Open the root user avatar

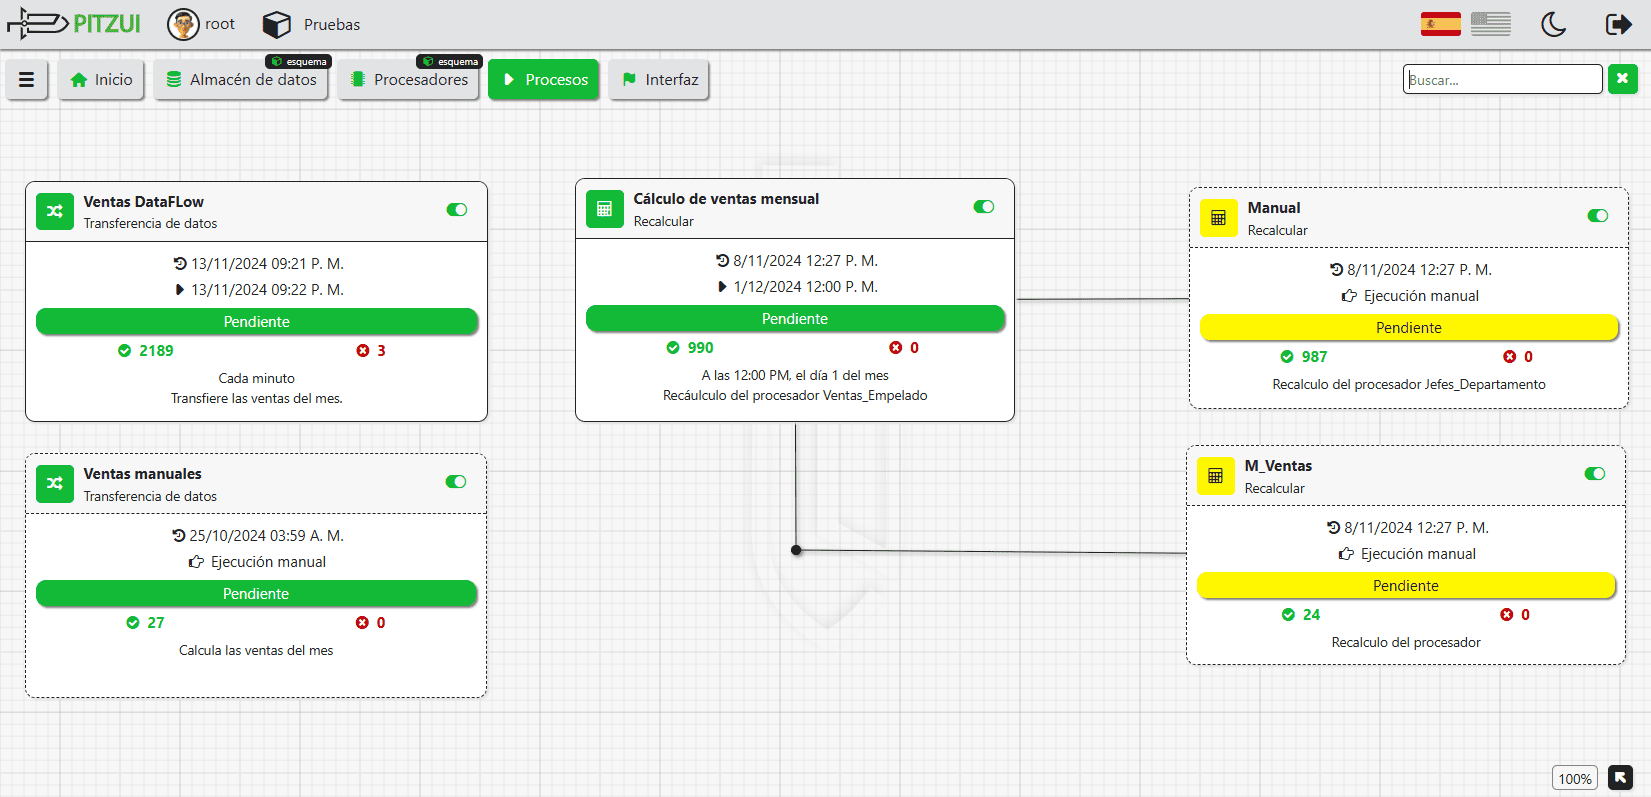[x=183, y=24]
